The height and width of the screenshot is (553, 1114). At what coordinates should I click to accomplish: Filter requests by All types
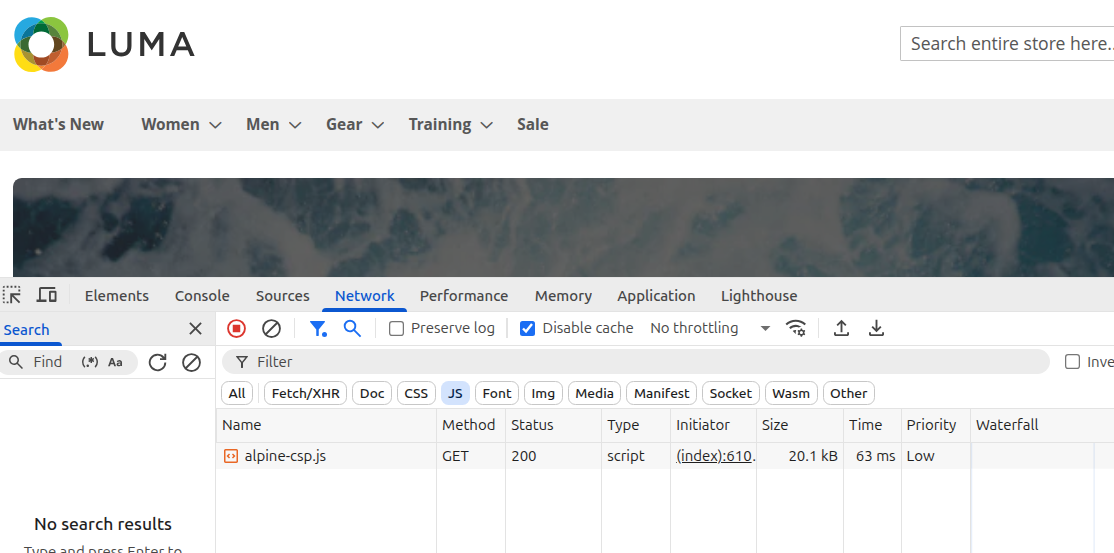point(237,393)
